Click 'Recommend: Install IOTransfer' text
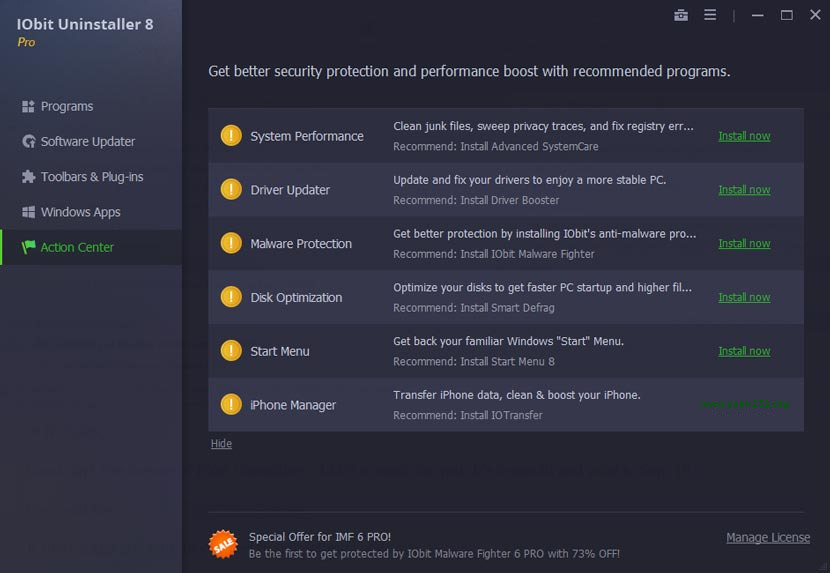This screenshot has width=830, height=573. [467, 415]
